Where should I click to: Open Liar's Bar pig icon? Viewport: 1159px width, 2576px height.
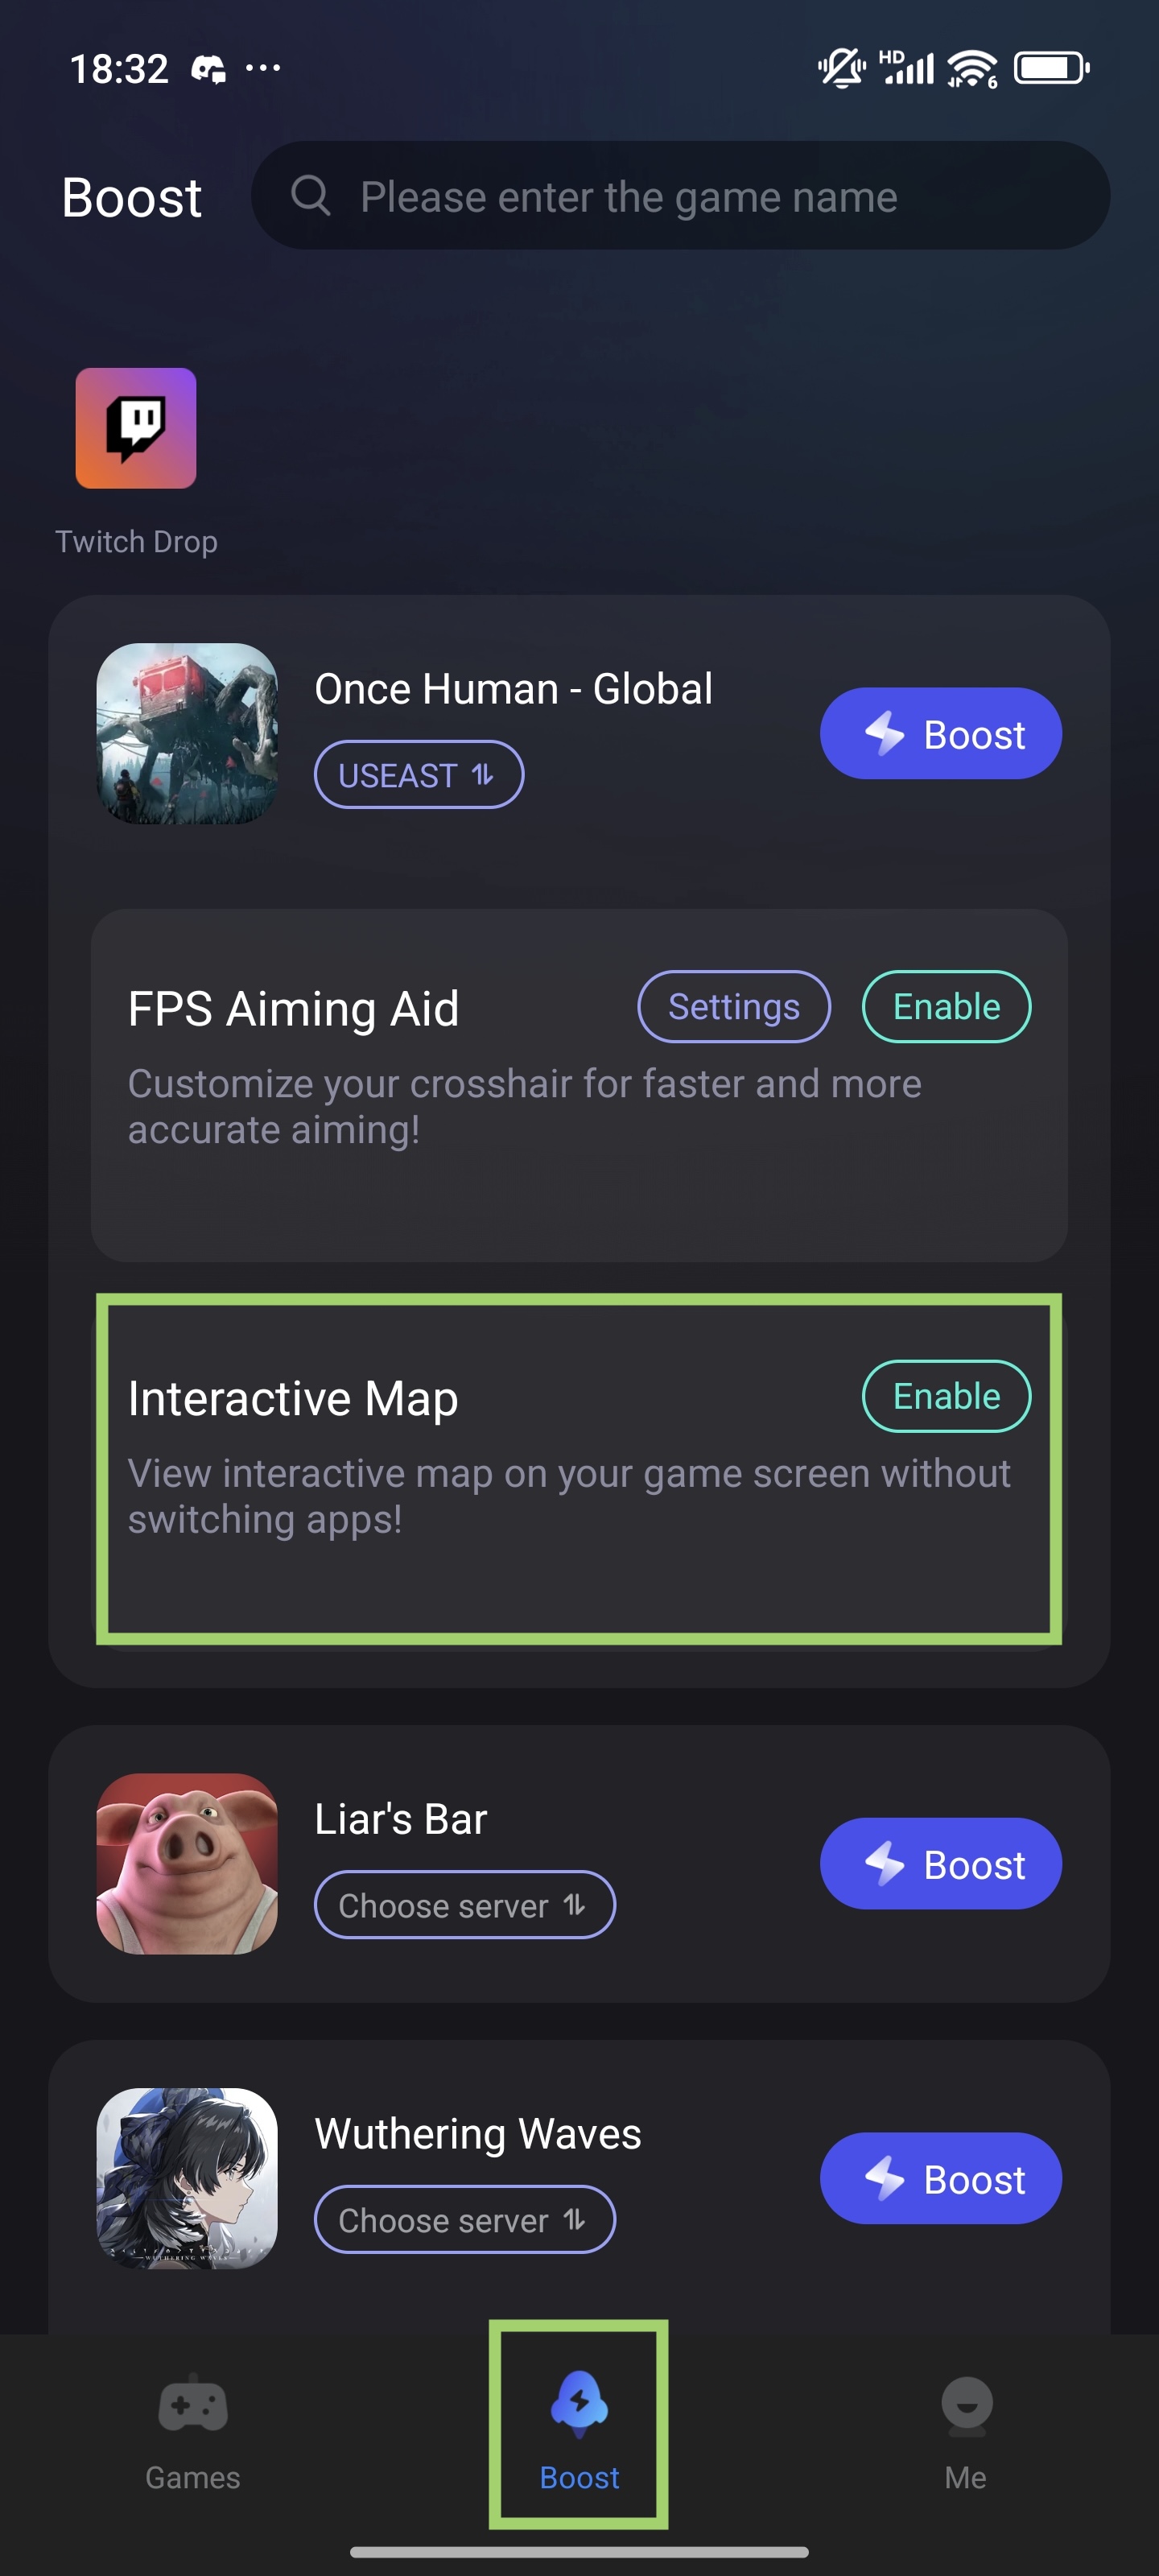point(187,1864)
